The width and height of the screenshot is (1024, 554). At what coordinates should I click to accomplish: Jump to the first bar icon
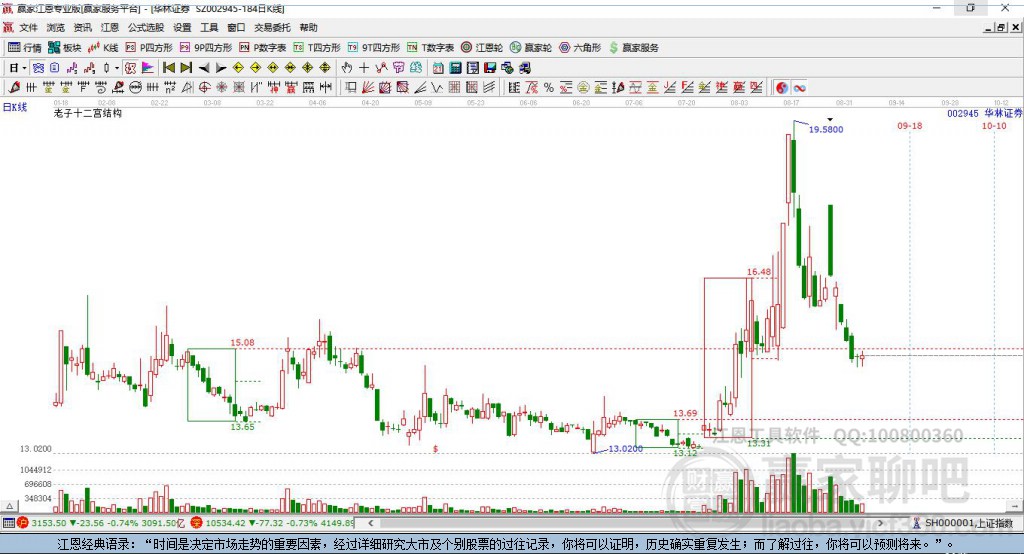click(168, 68)
